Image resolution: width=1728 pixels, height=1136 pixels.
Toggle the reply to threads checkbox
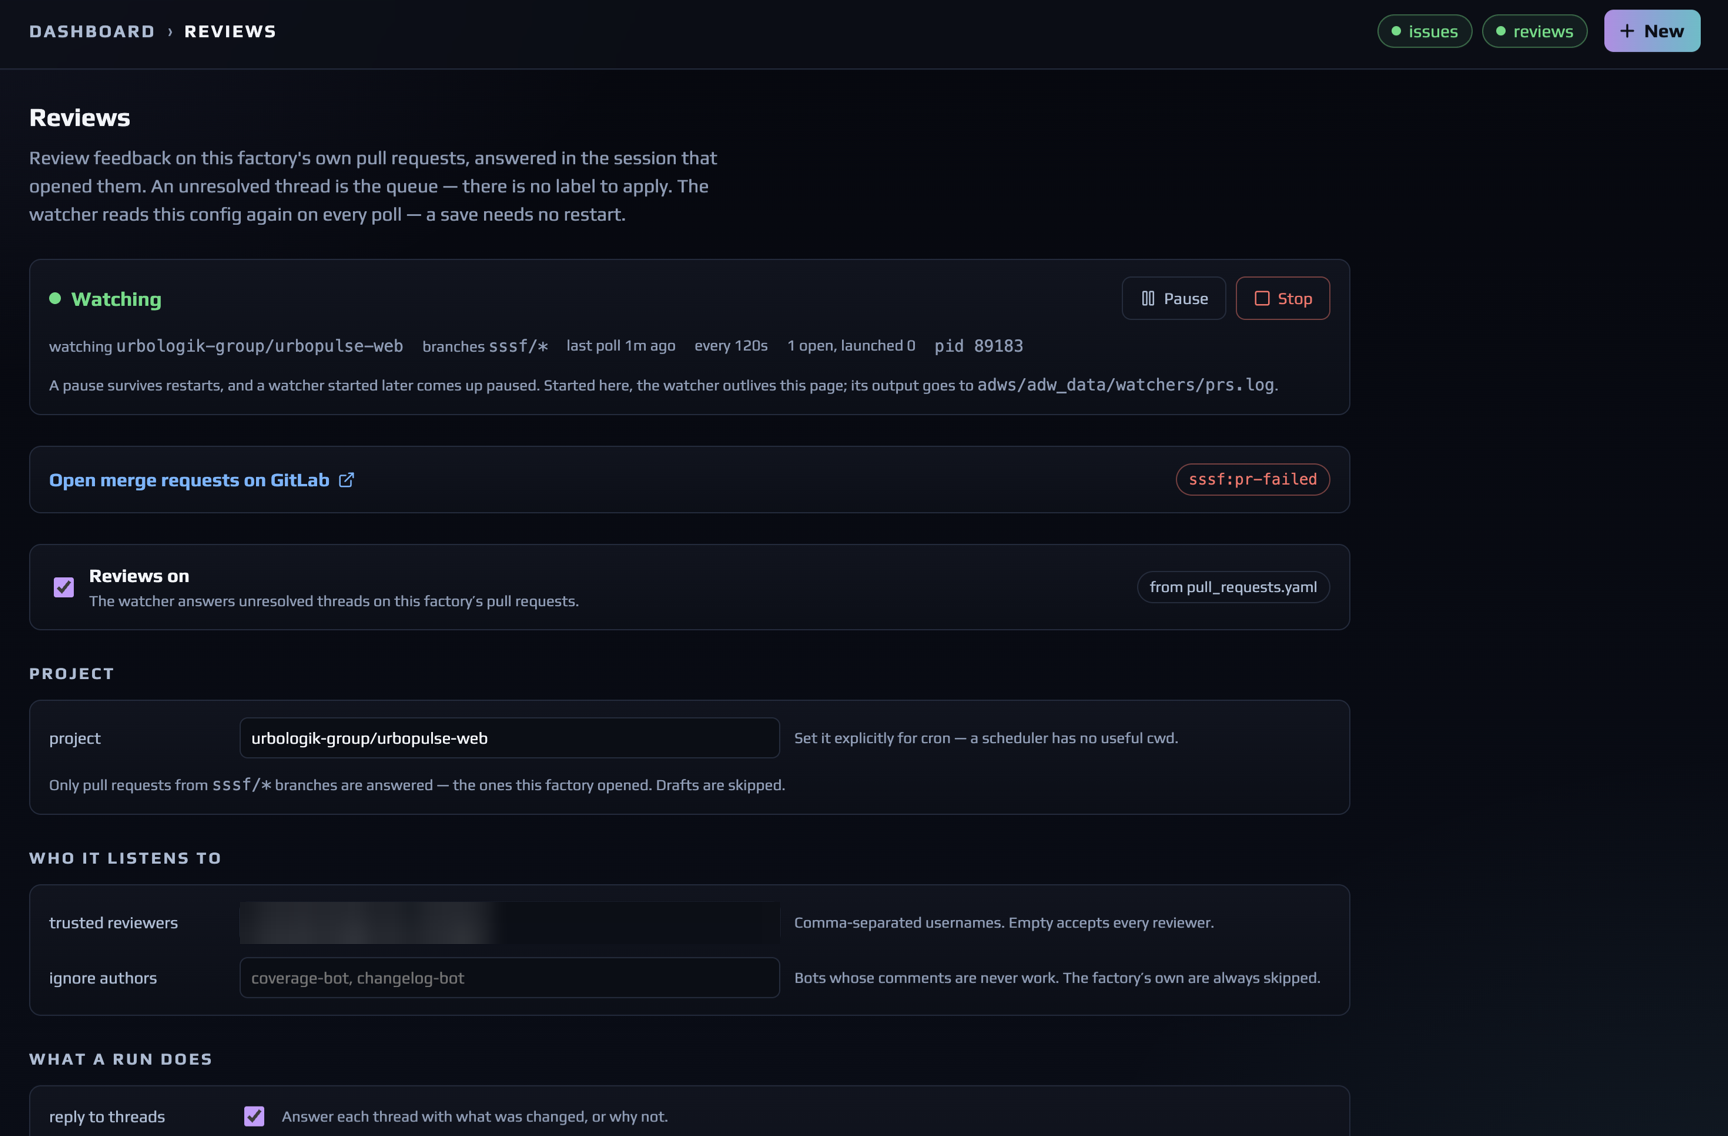click(254, 1116)
